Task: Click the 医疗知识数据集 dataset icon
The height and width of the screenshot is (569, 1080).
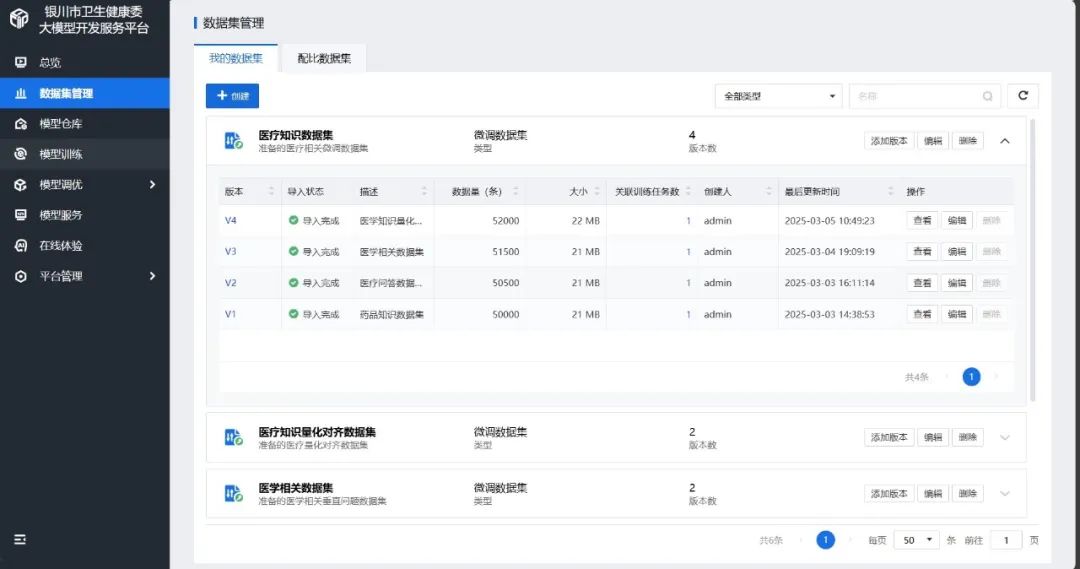Action: pyautogui.click(x=233, y=141)
